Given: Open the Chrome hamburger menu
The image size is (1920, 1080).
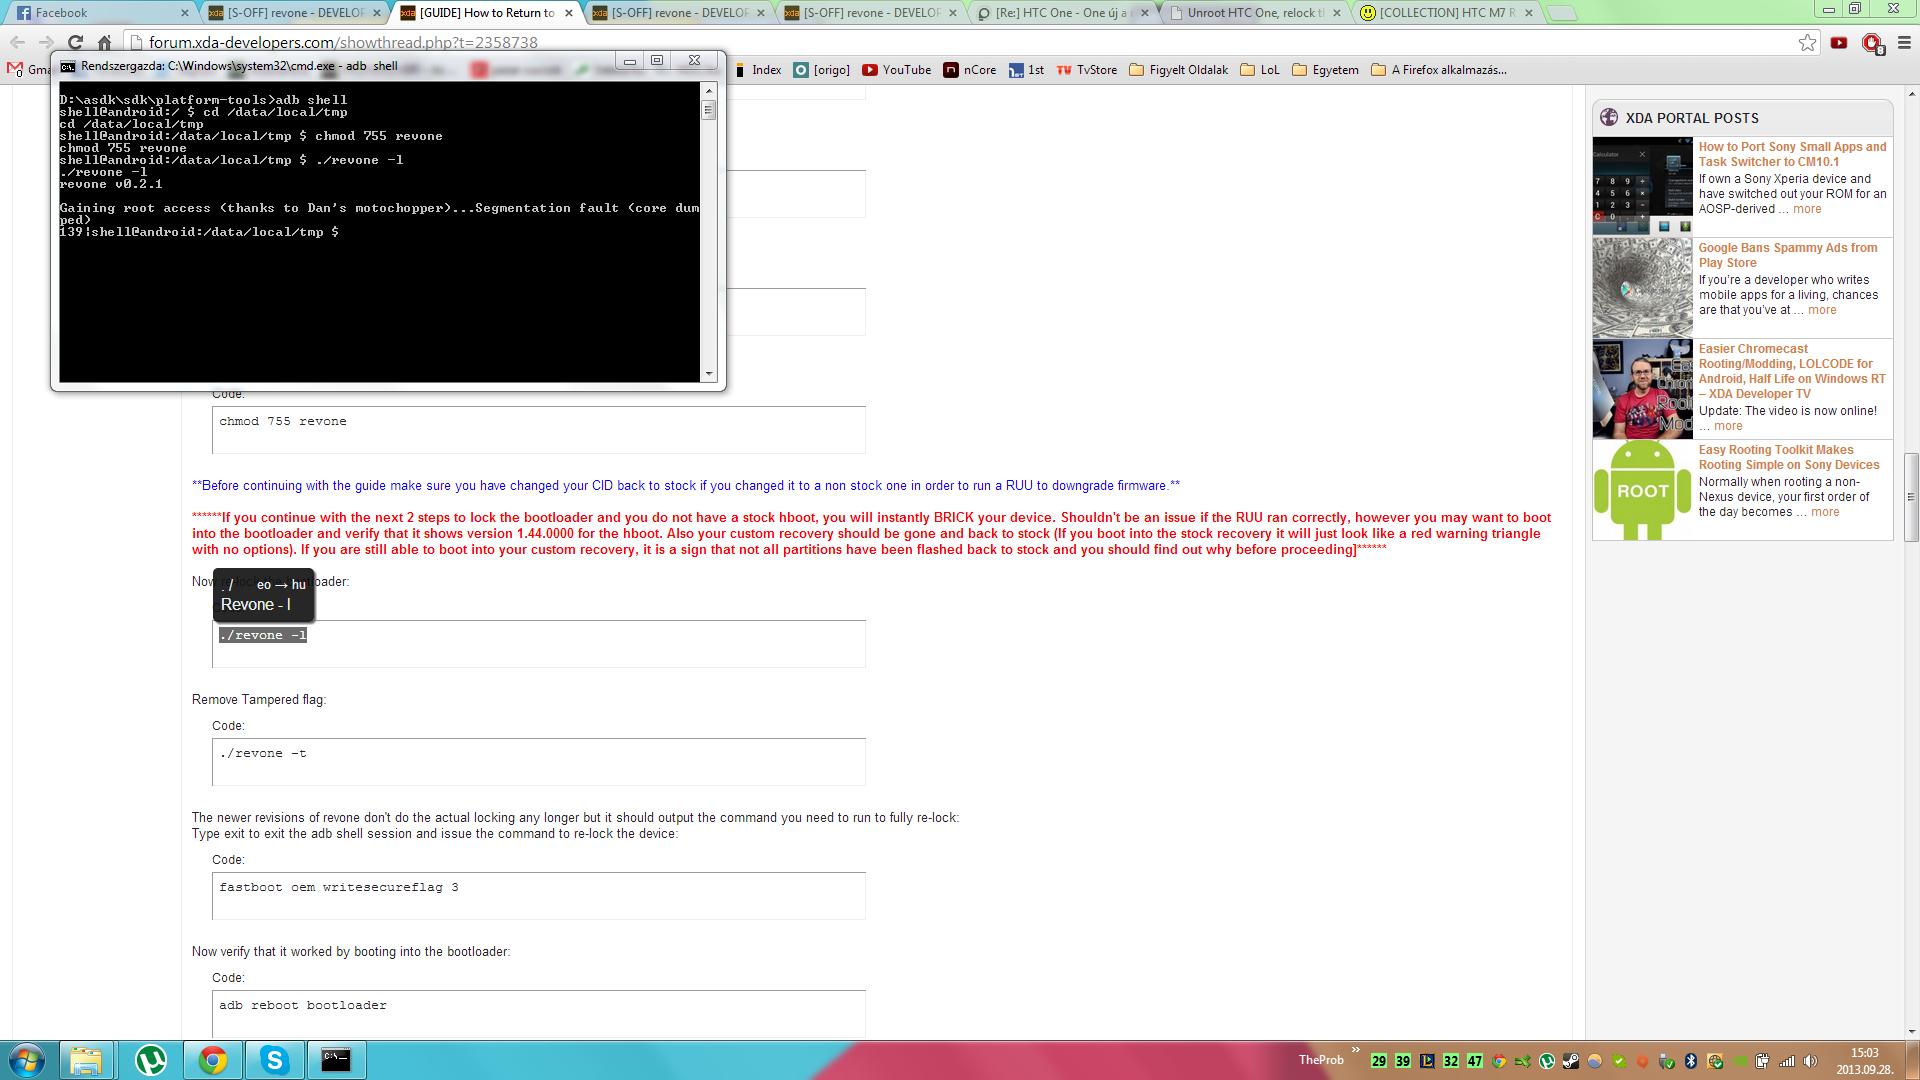Looking at the screenshot, I should [x=1904, y=42].
